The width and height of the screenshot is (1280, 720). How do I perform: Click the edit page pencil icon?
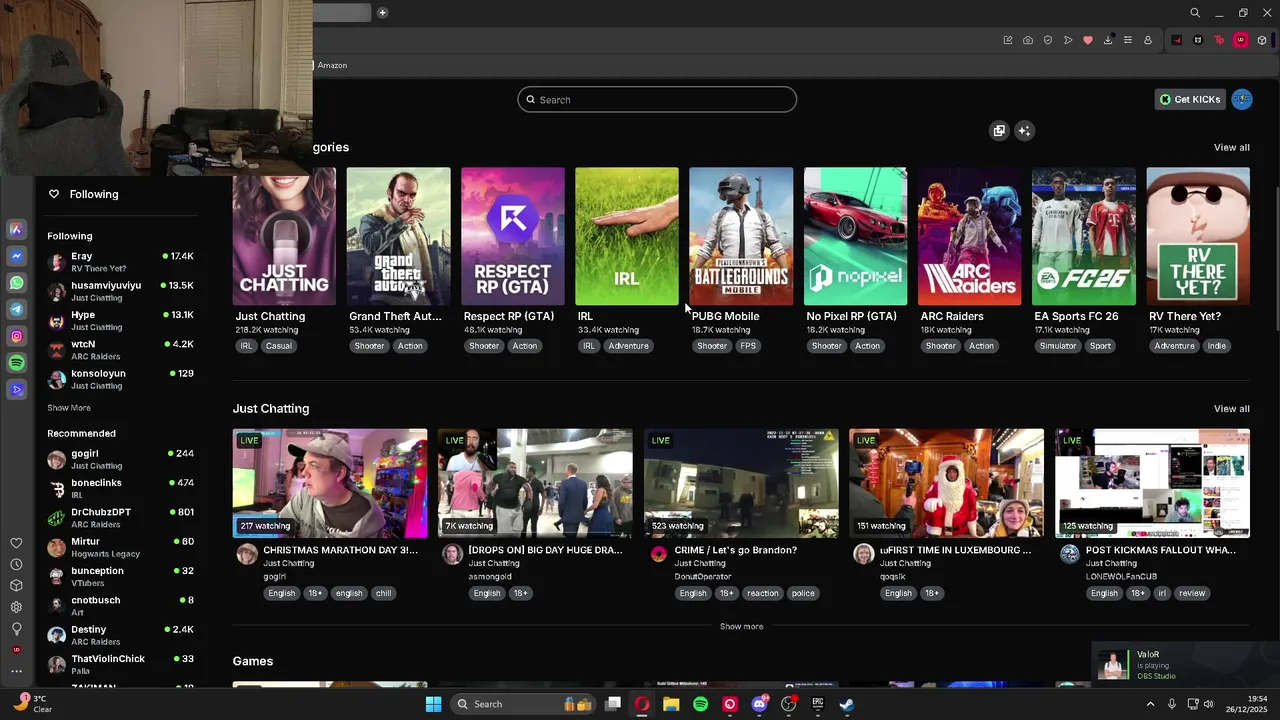click(x=1008, y=40)
